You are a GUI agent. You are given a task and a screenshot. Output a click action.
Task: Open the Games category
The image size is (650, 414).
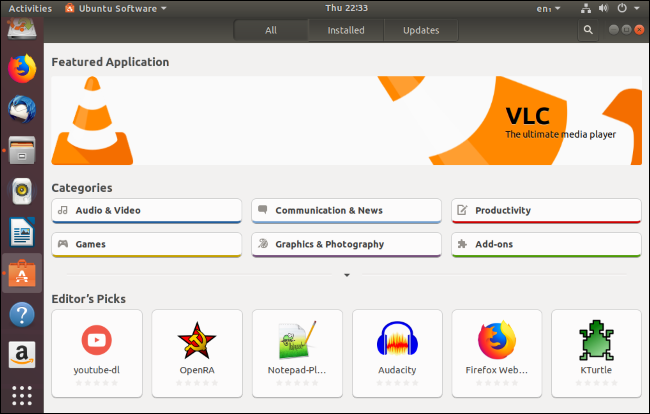pyautogui.click(x=146, y=244)
